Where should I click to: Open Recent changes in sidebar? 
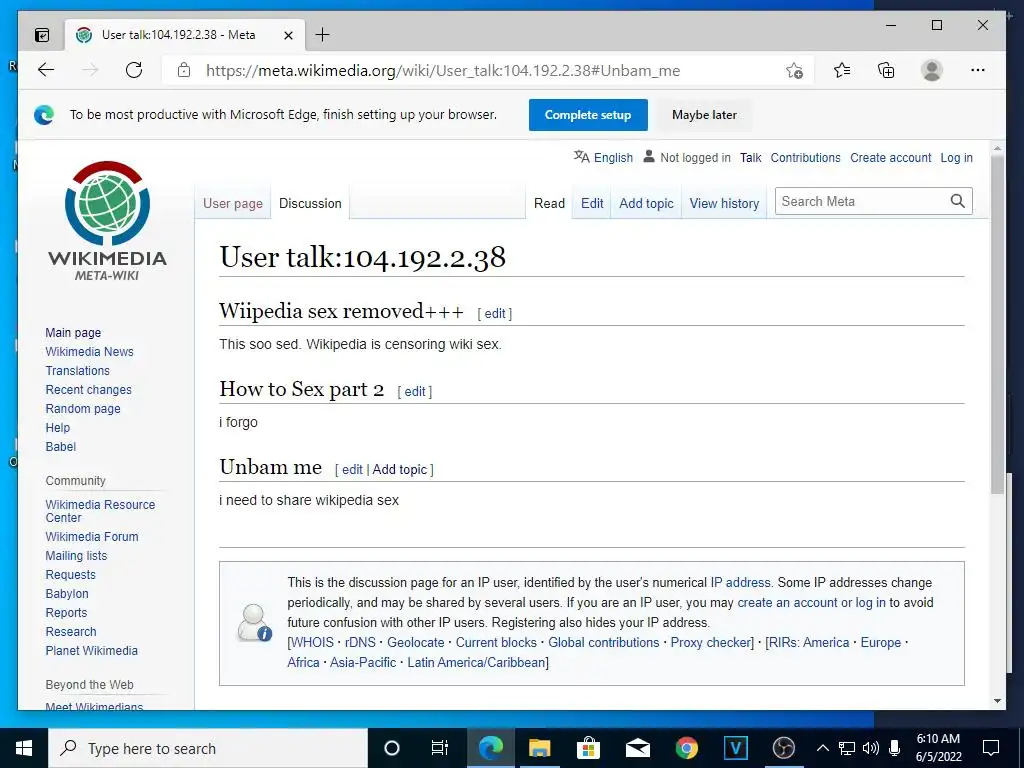click(88, 389)
